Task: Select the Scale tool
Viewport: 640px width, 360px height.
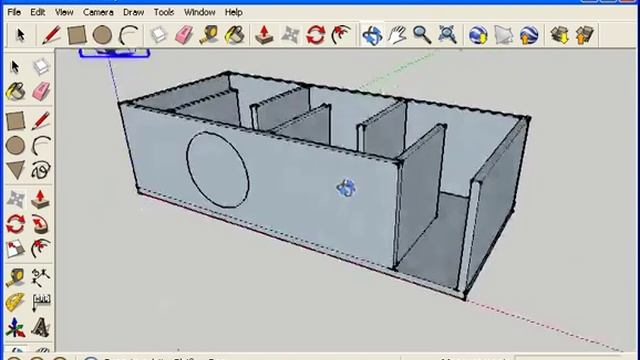Action: (15, 249)
